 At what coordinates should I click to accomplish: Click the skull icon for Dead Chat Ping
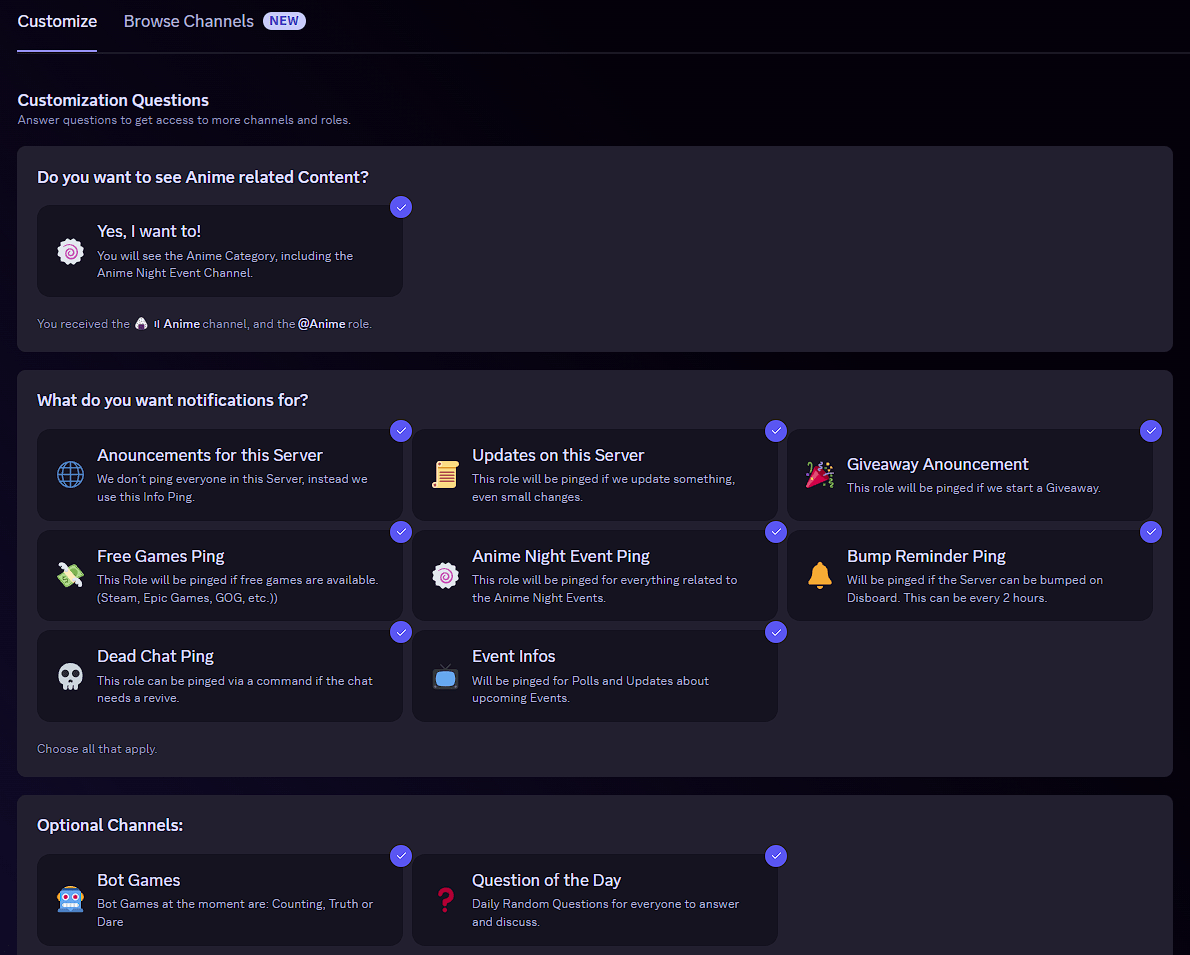(70, 676)
